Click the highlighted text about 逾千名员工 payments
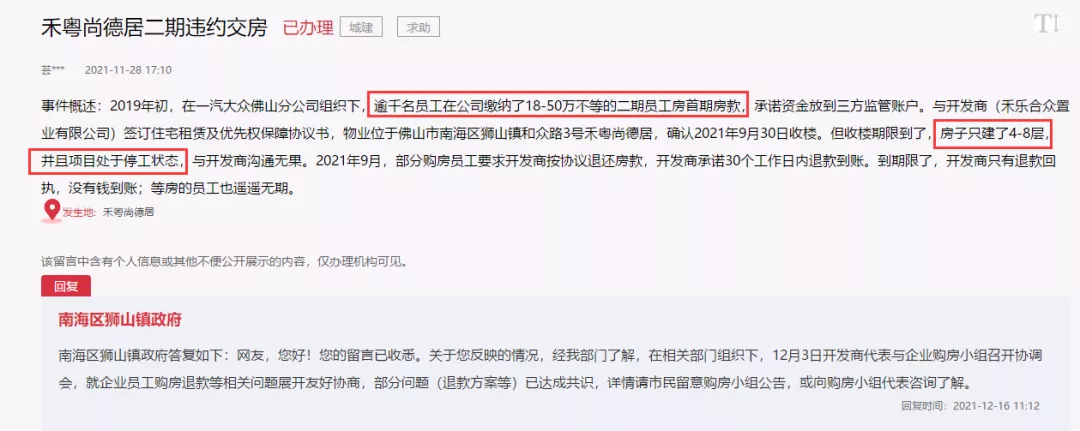The height and width of the screenshot is (431, 1080). pos(558,105)
